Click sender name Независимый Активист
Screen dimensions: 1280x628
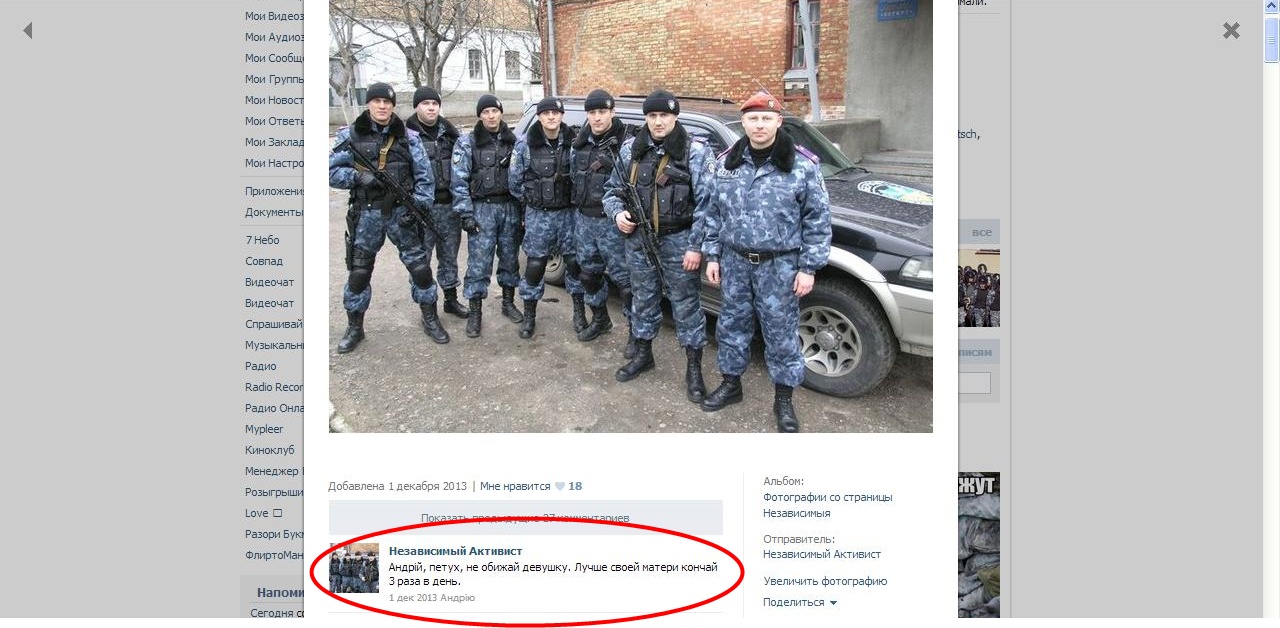point(822,554)
